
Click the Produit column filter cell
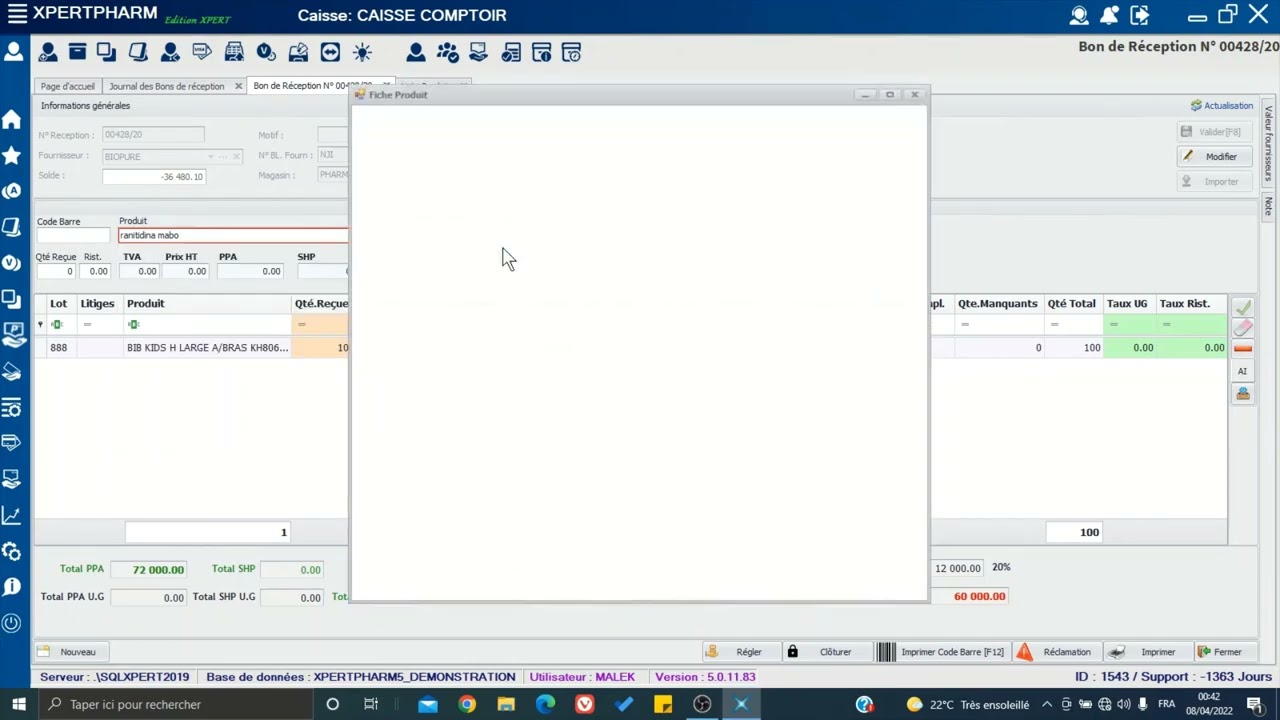pyautogui.click(x=207, y=324)
